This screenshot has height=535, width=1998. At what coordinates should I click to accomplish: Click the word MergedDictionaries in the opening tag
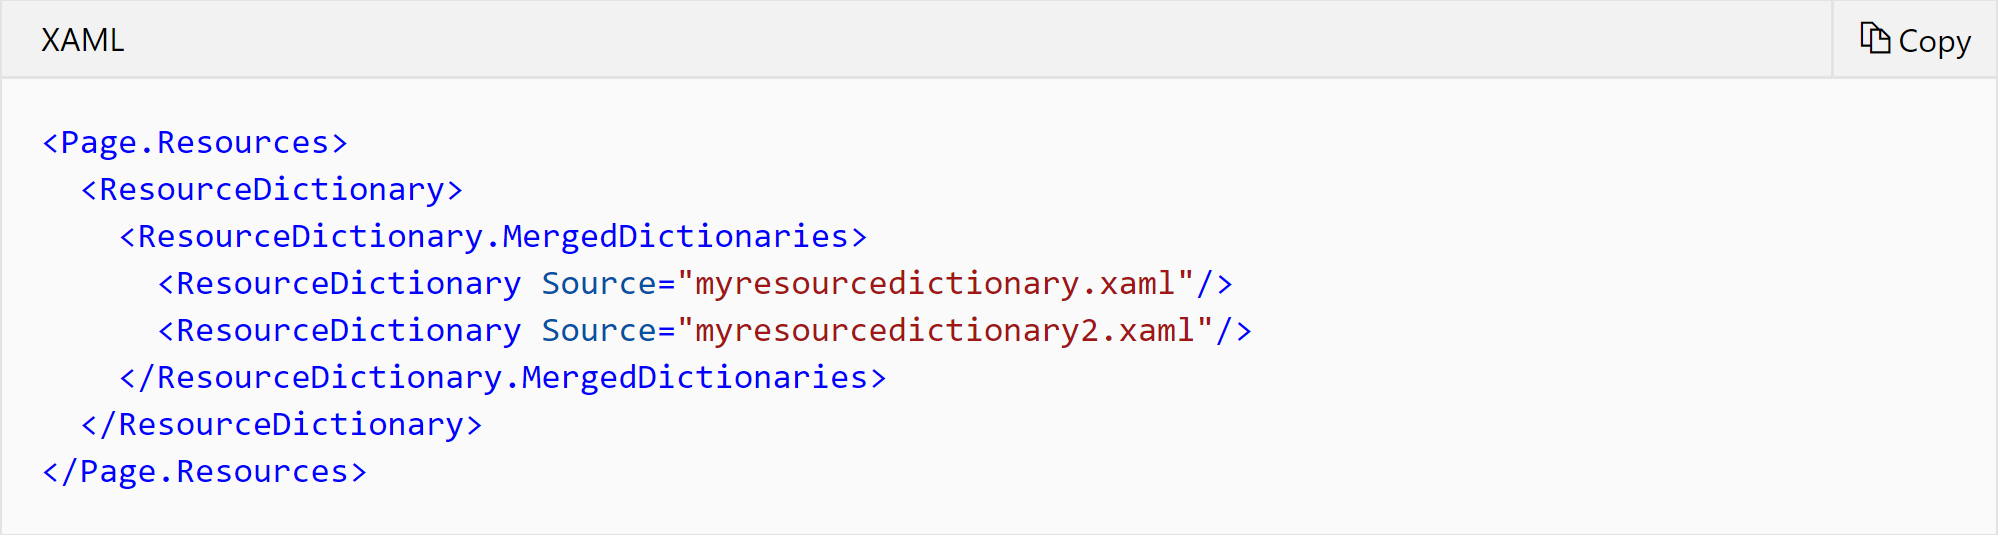pyautogui.click(x=675, y=237)
